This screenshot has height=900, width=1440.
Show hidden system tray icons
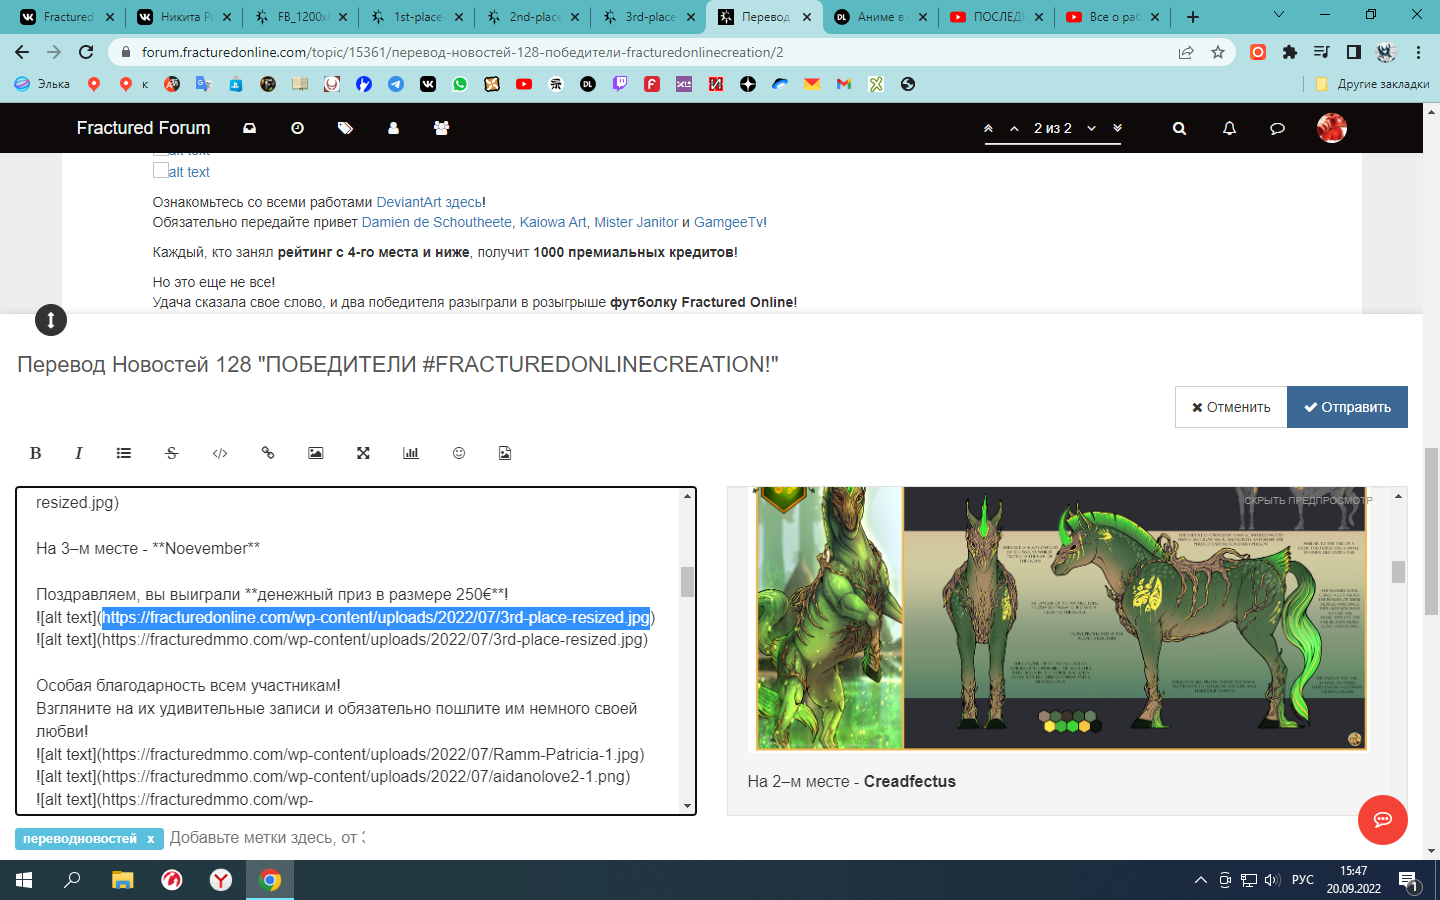click(1200, 880)
